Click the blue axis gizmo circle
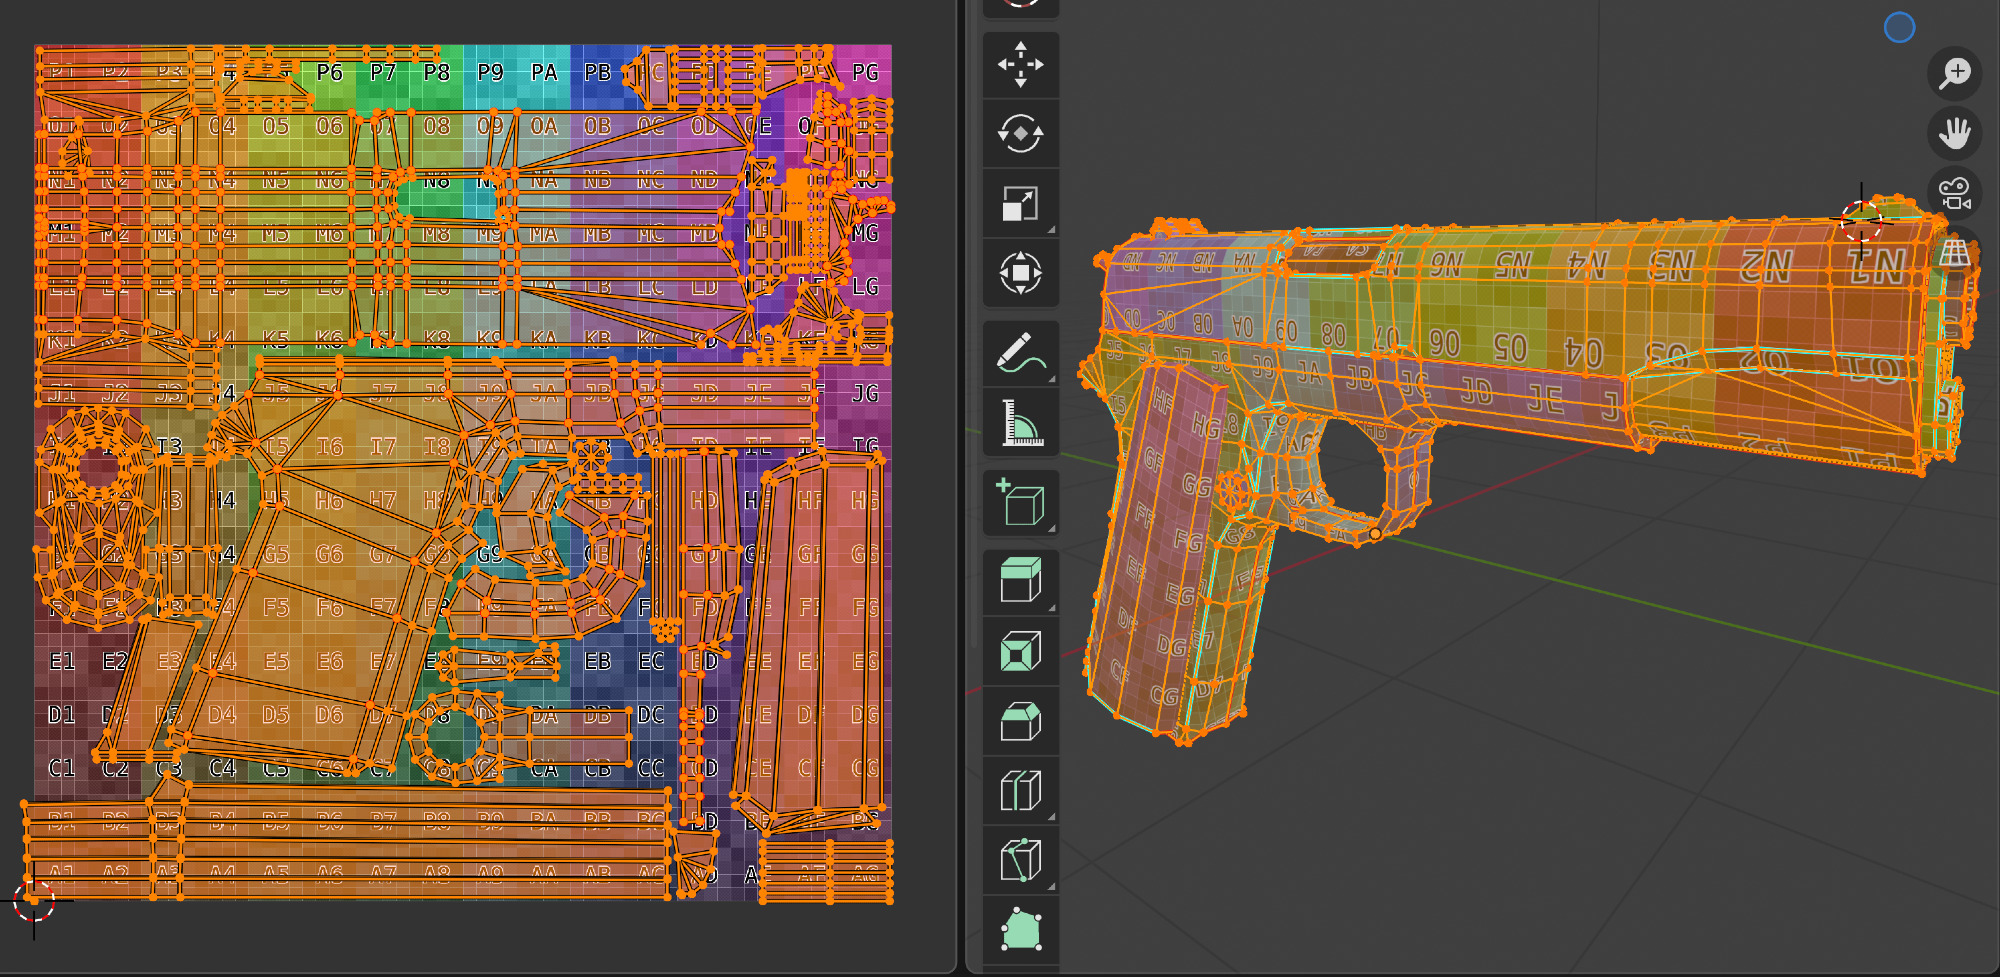This screenshot has width=2000, height=977. [1899, 28]
